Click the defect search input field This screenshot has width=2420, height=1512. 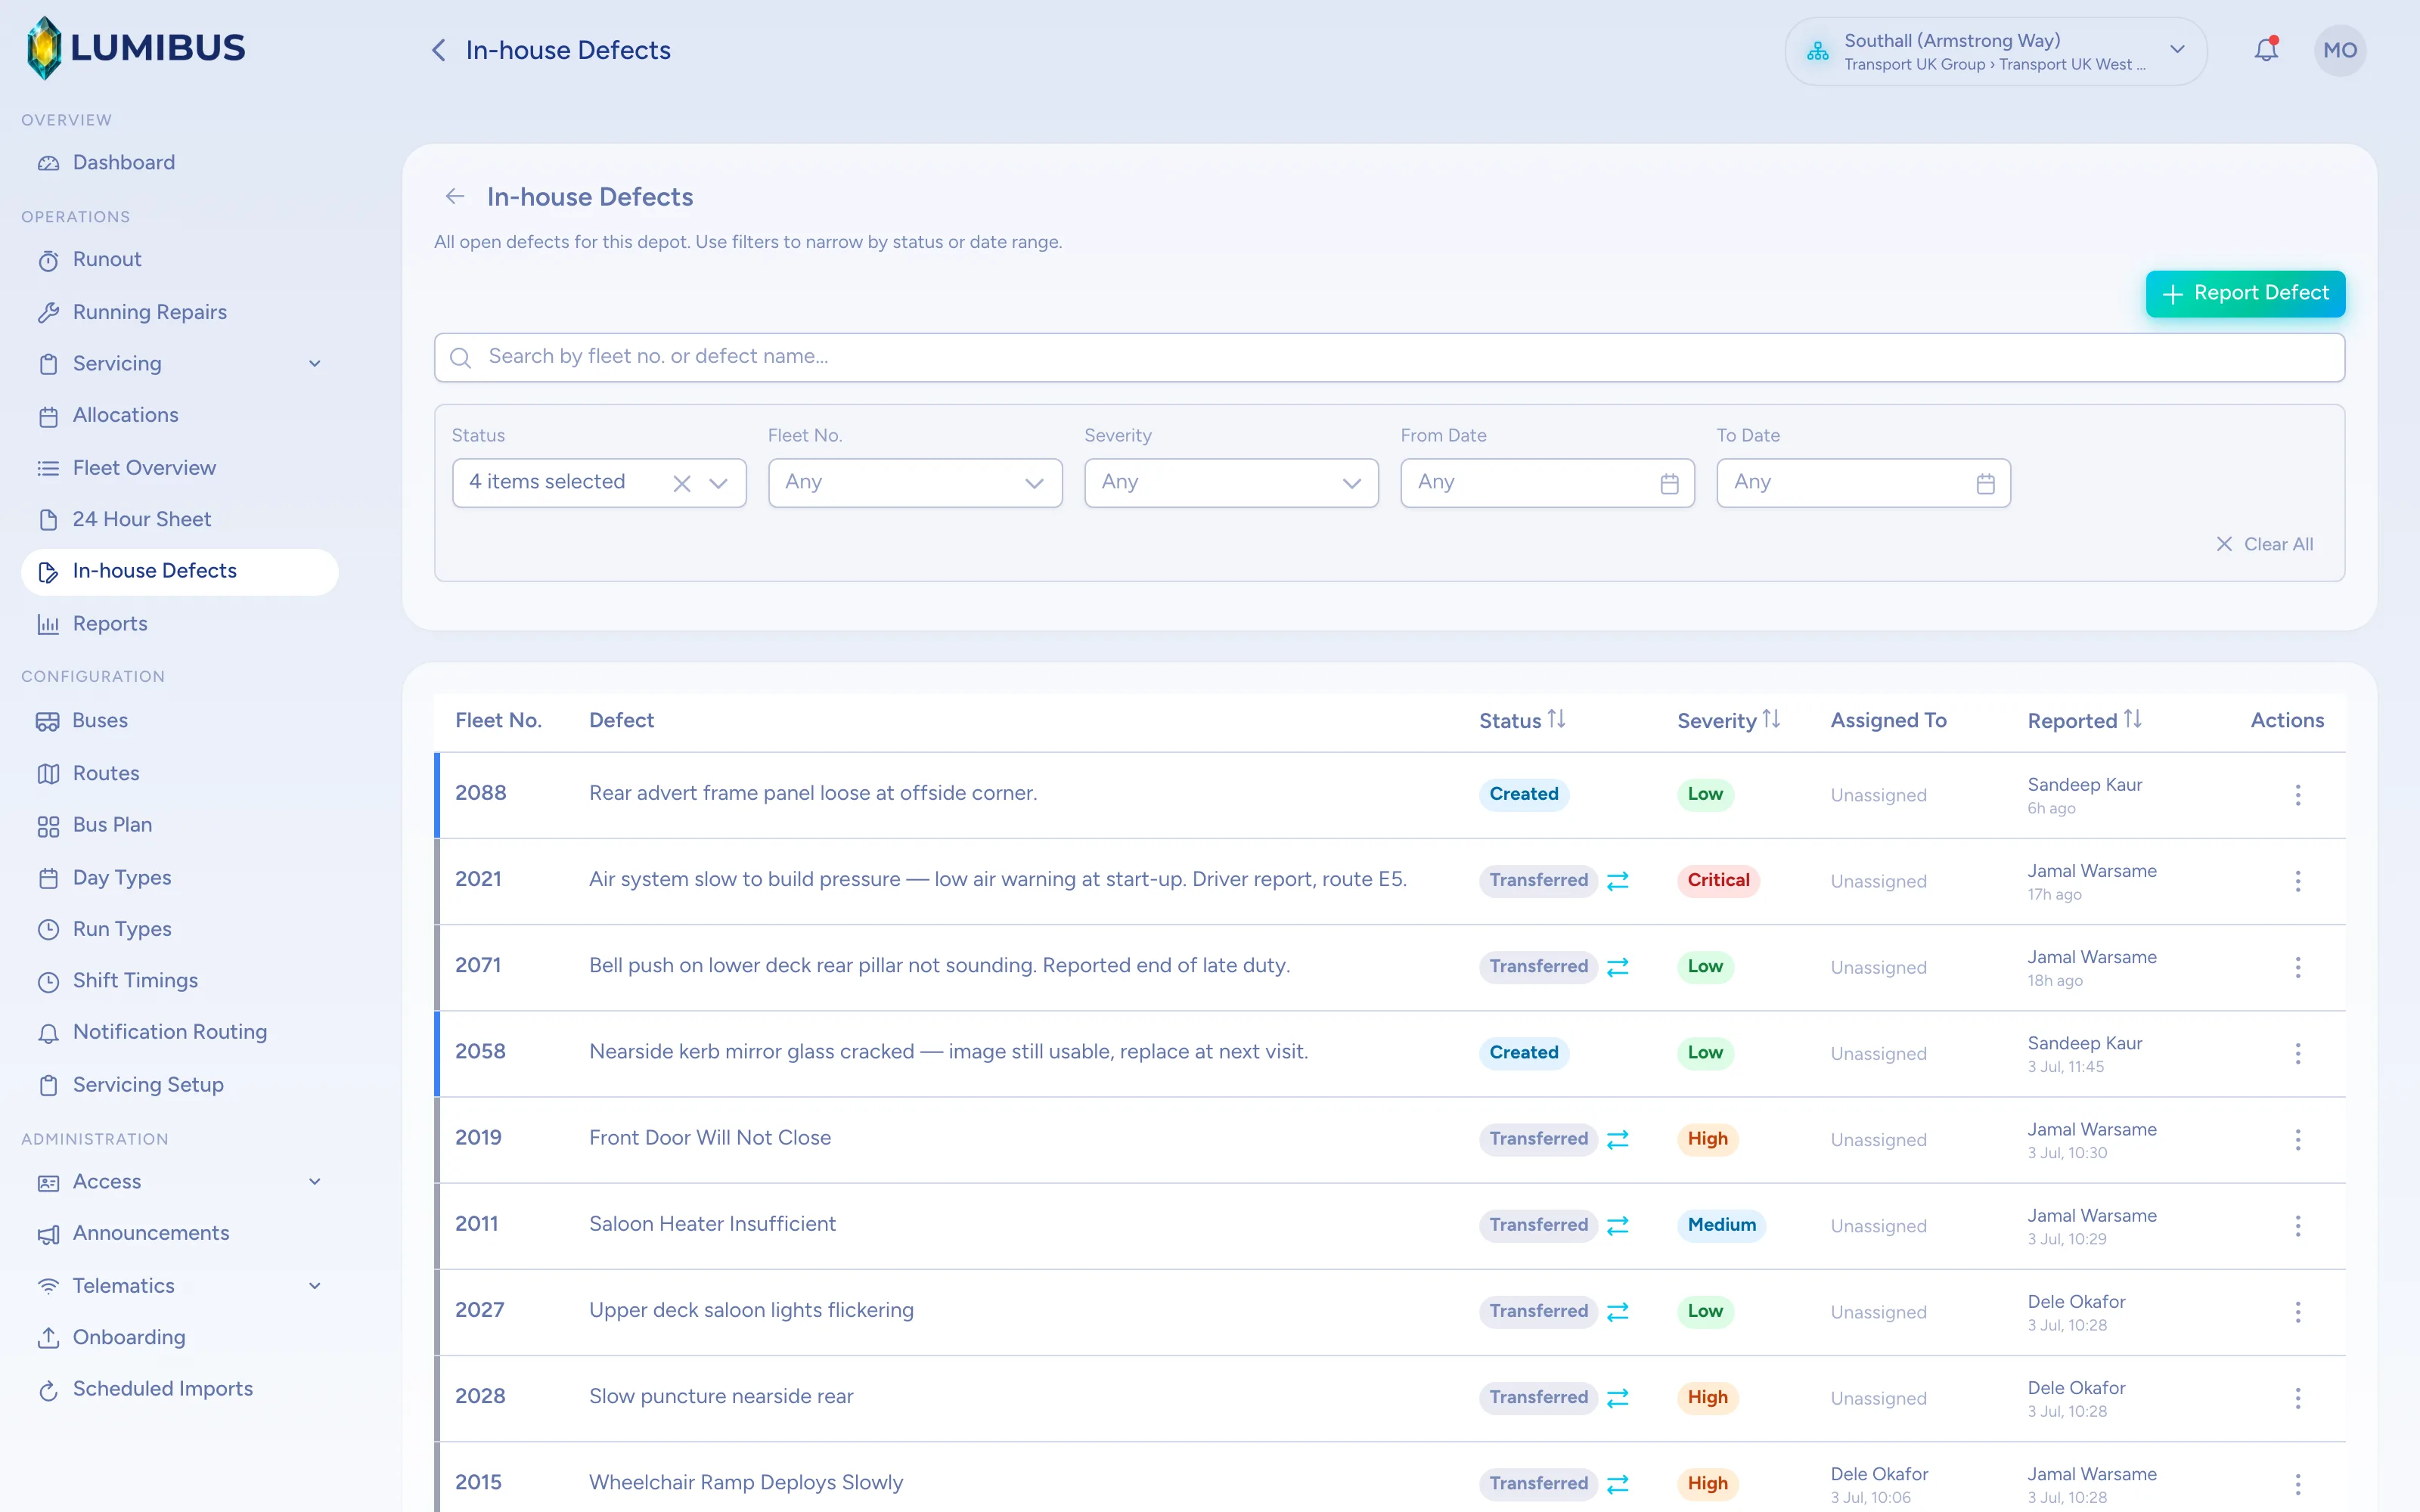(1389, 357)
